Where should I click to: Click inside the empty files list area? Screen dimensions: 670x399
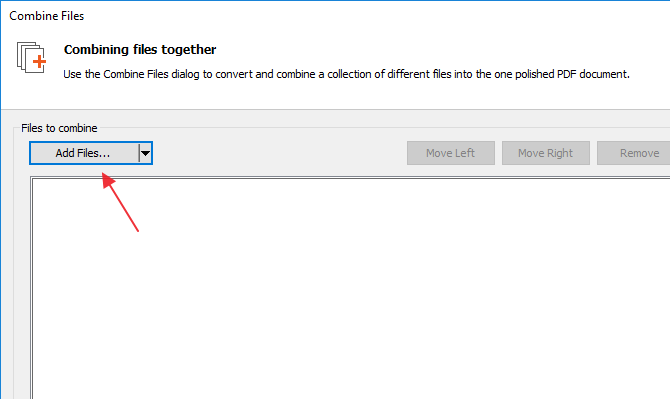350,288
